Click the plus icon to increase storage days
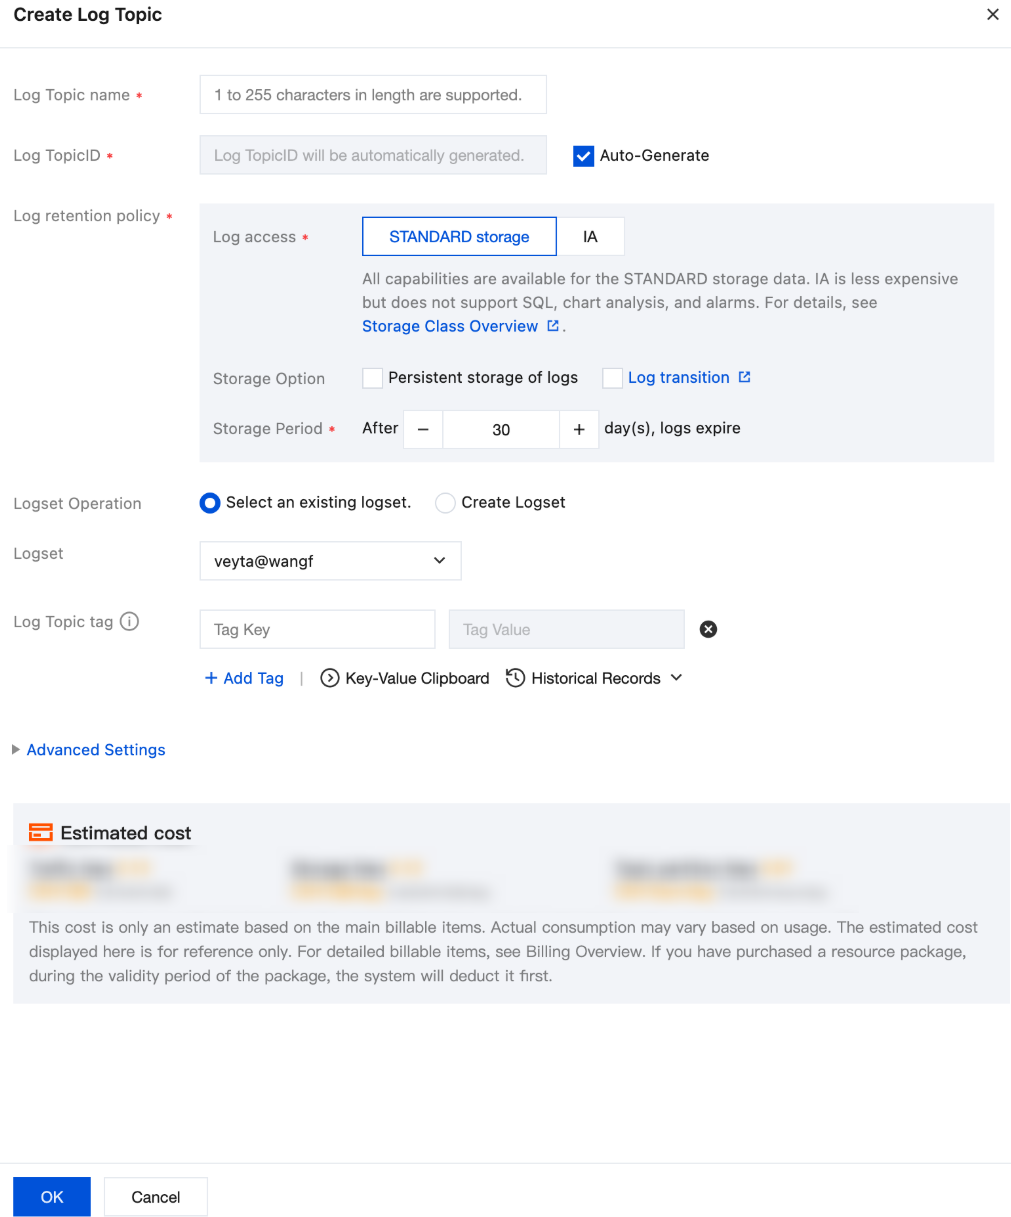Viewport: 1011px width, 1217px height. click(579, 429)
